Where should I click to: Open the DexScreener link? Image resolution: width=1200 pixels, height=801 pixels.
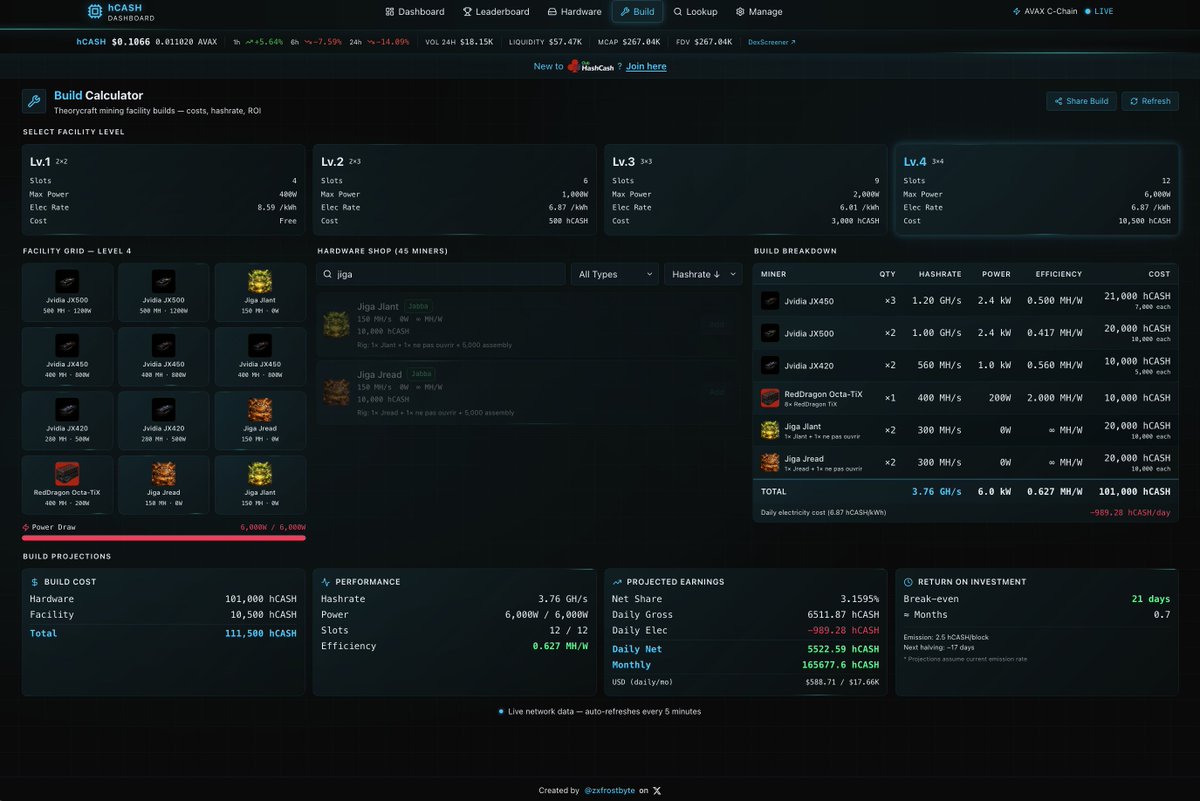pyautogui.click(x=772, y=42)
